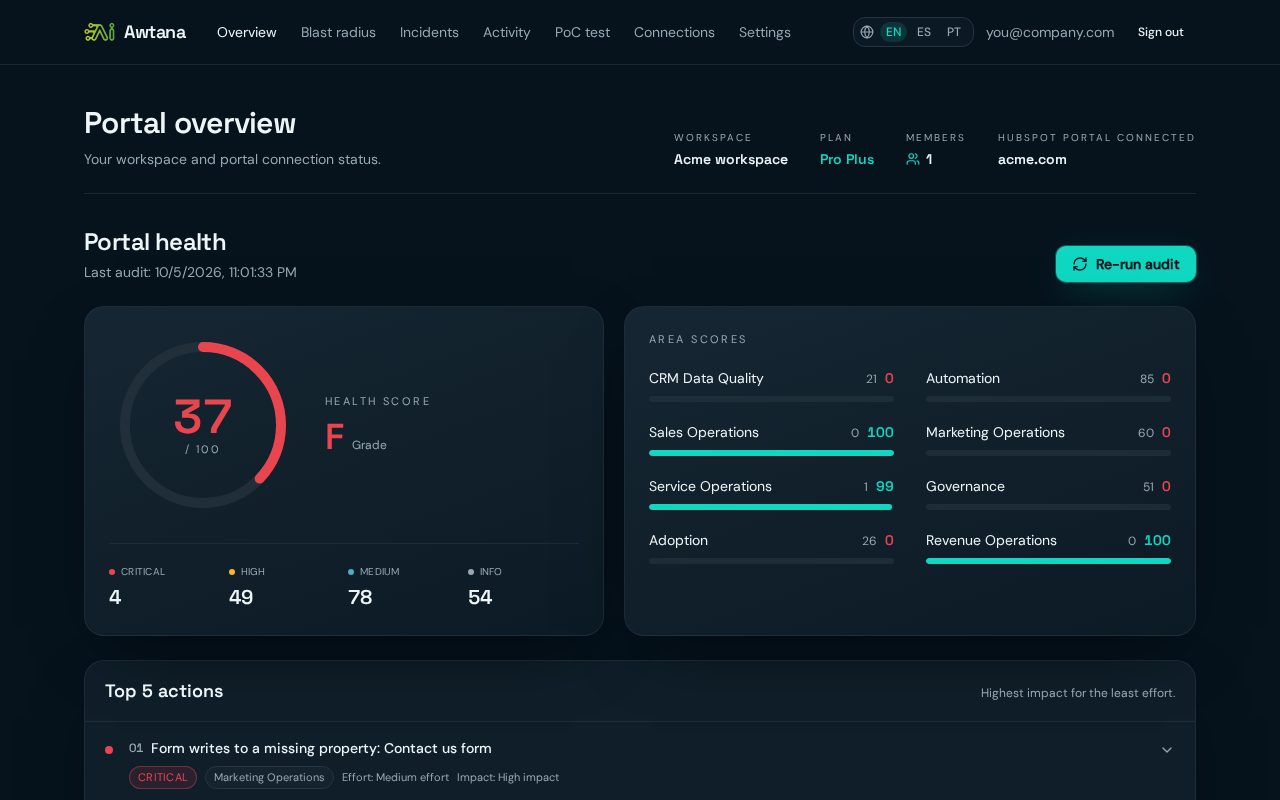Click the refresh icon in Re-run audit
The height and width of the screenshot is (800, 1280).
(x=1080, y=264)
